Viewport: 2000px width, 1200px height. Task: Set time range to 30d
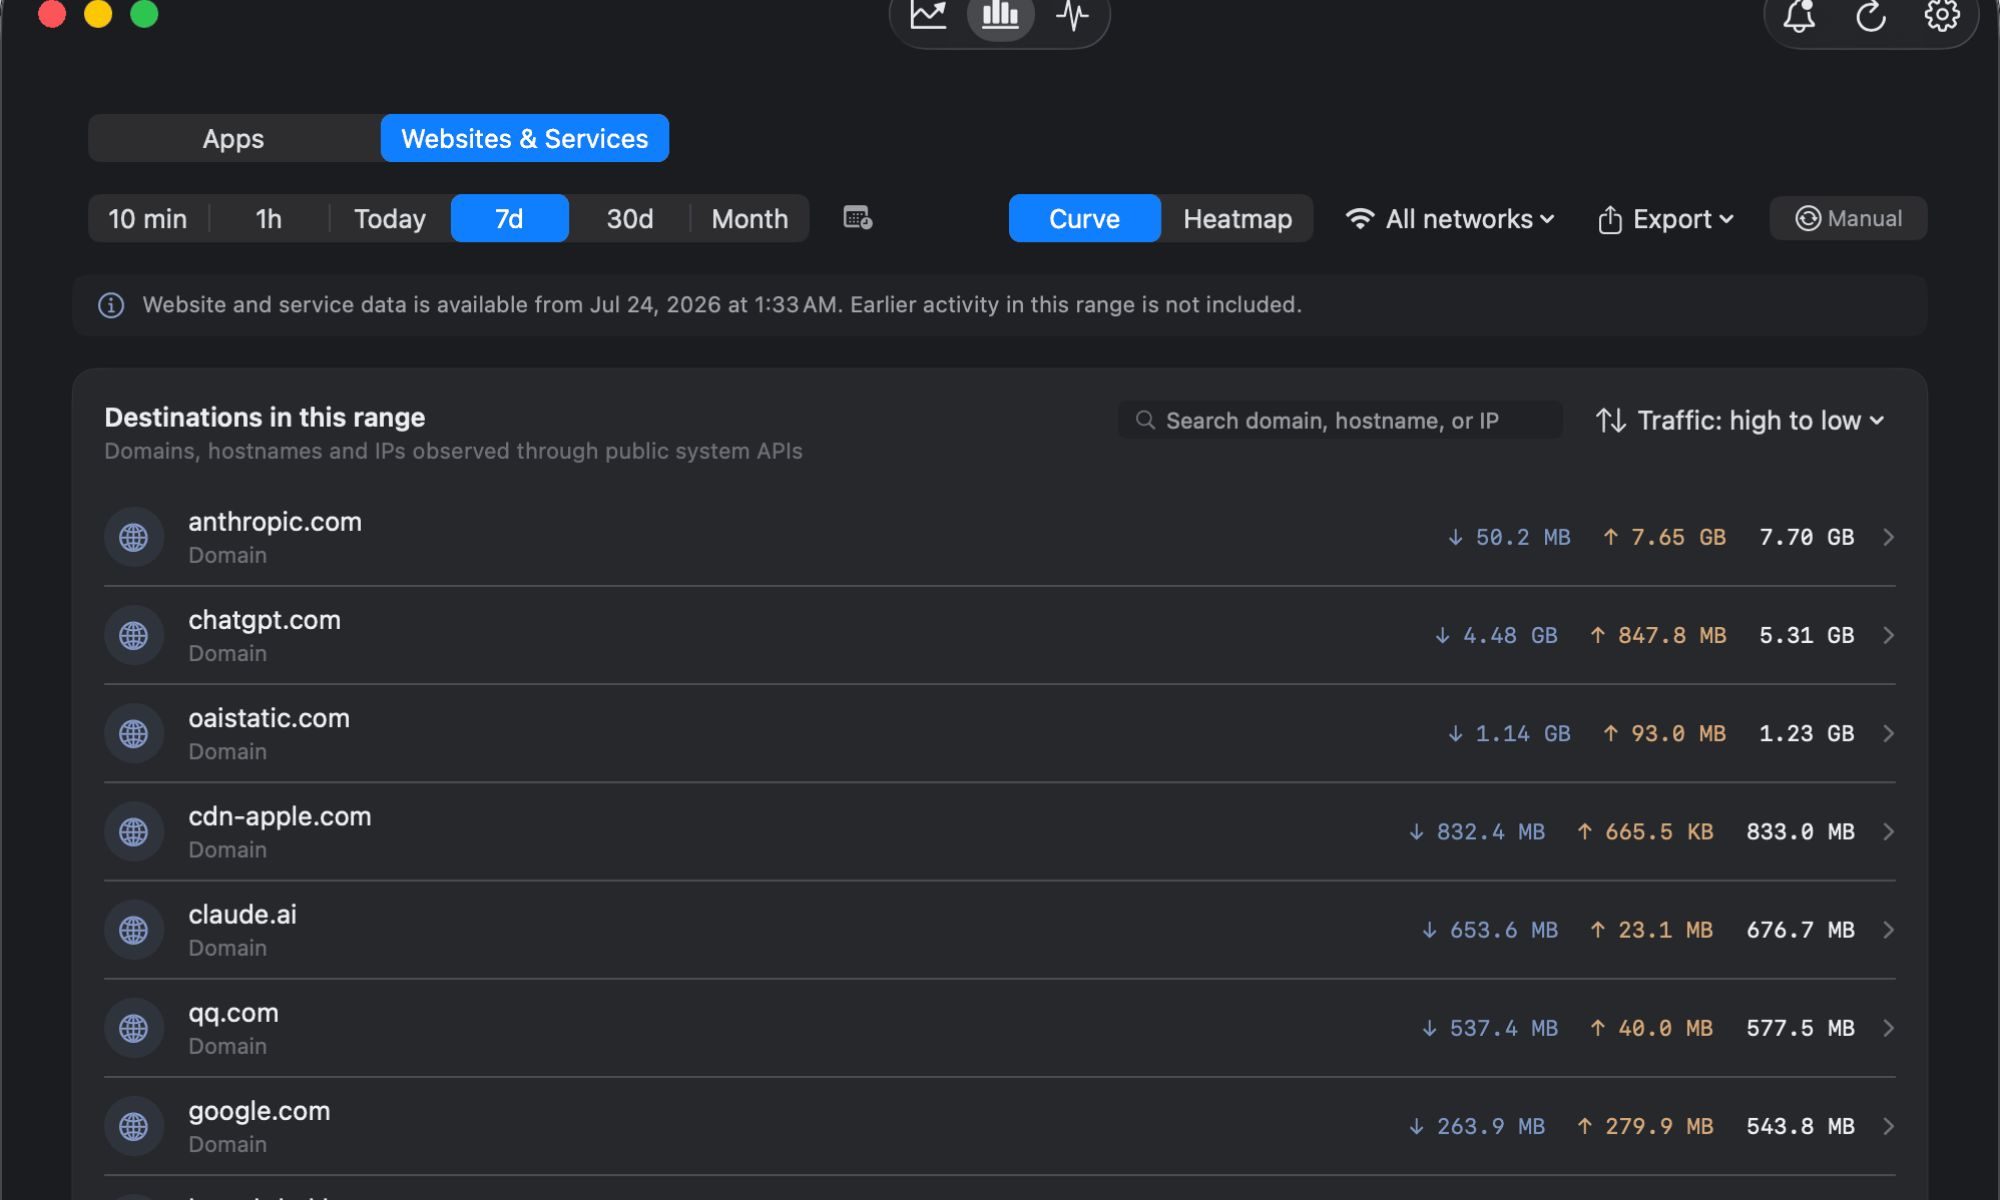point(630,218)
